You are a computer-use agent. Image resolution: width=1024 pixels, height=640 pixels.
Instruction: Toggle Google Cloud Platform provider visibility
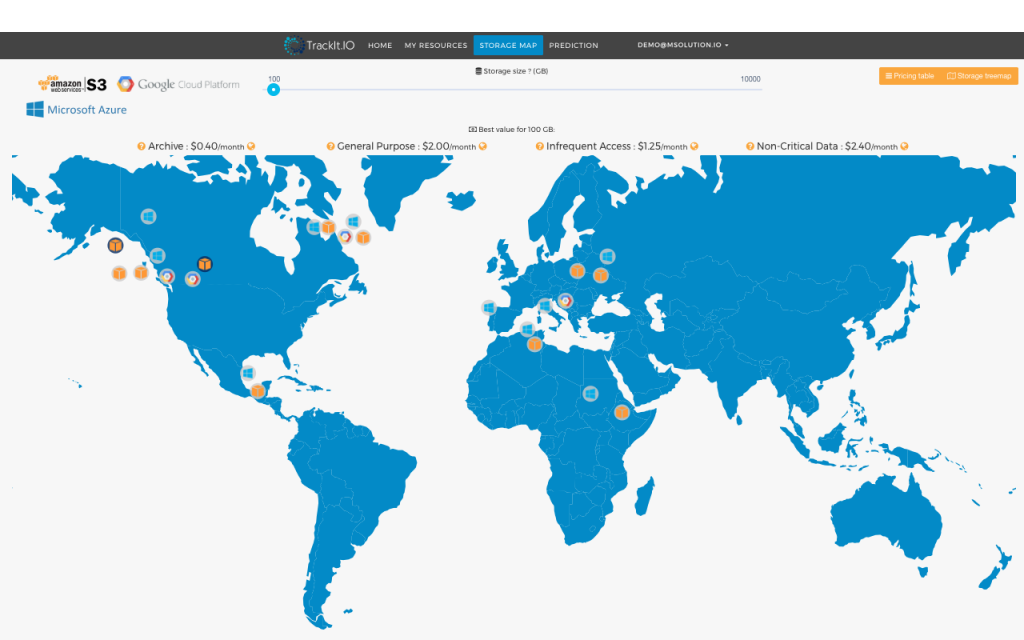point(180,84)
